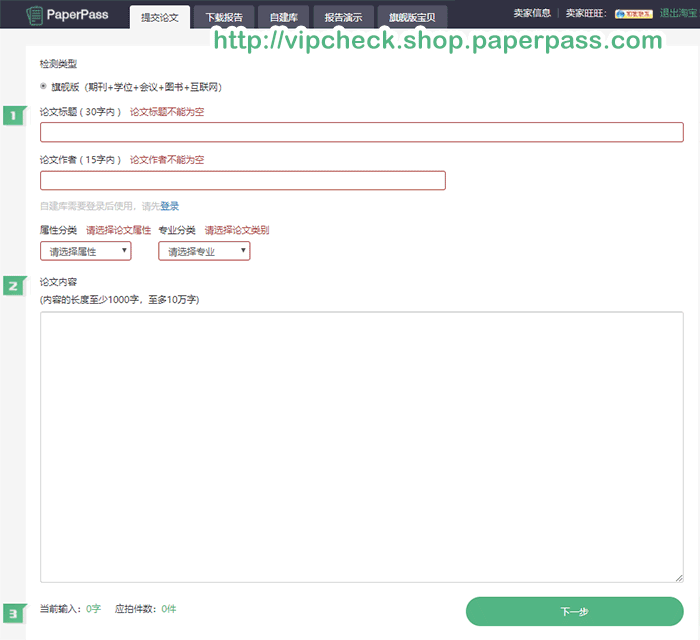Click the 卖家信息 link
Viewport: 700px width, 640px height.
coord(532,13)
